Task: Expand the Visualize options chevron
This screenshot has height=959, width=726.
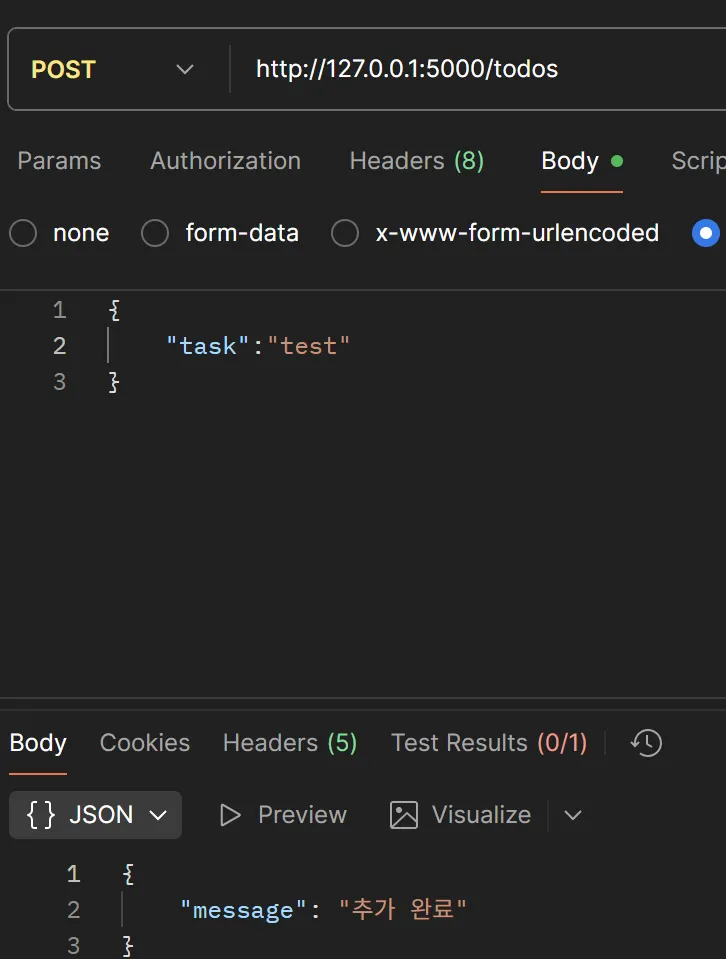Action: click(x=573, y=815)
